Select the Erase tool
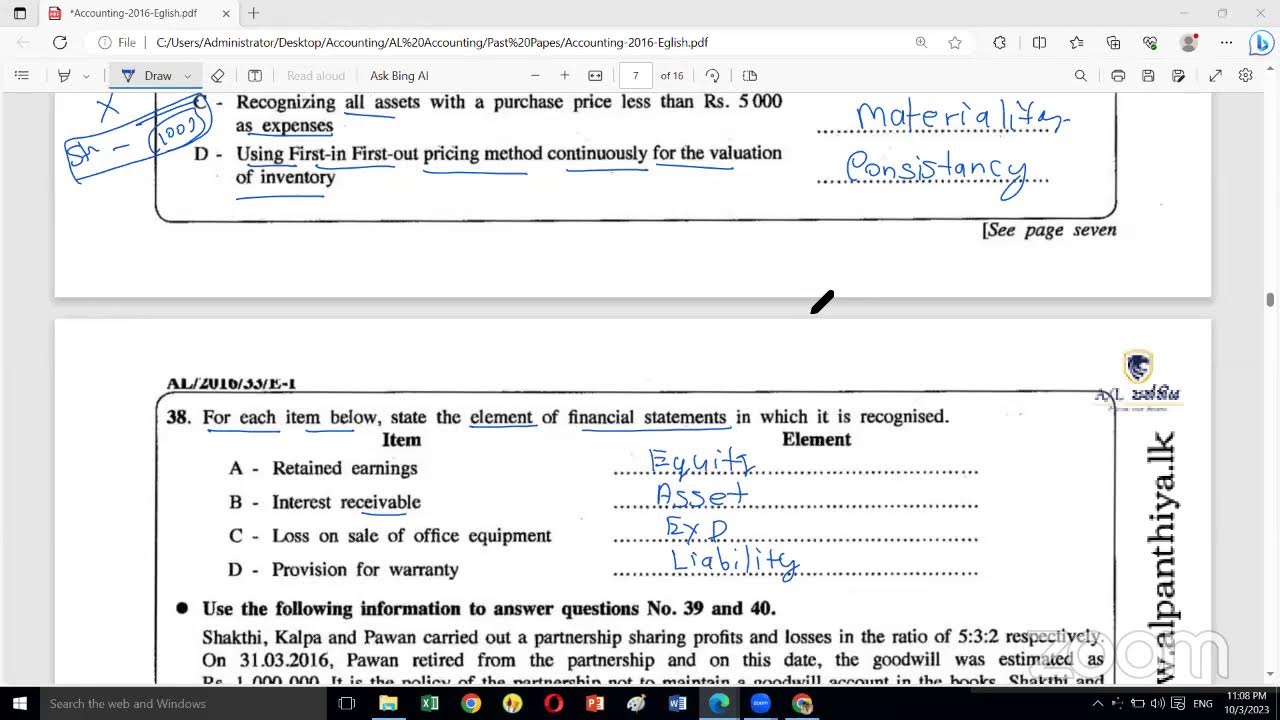 (x=217, y=76)
